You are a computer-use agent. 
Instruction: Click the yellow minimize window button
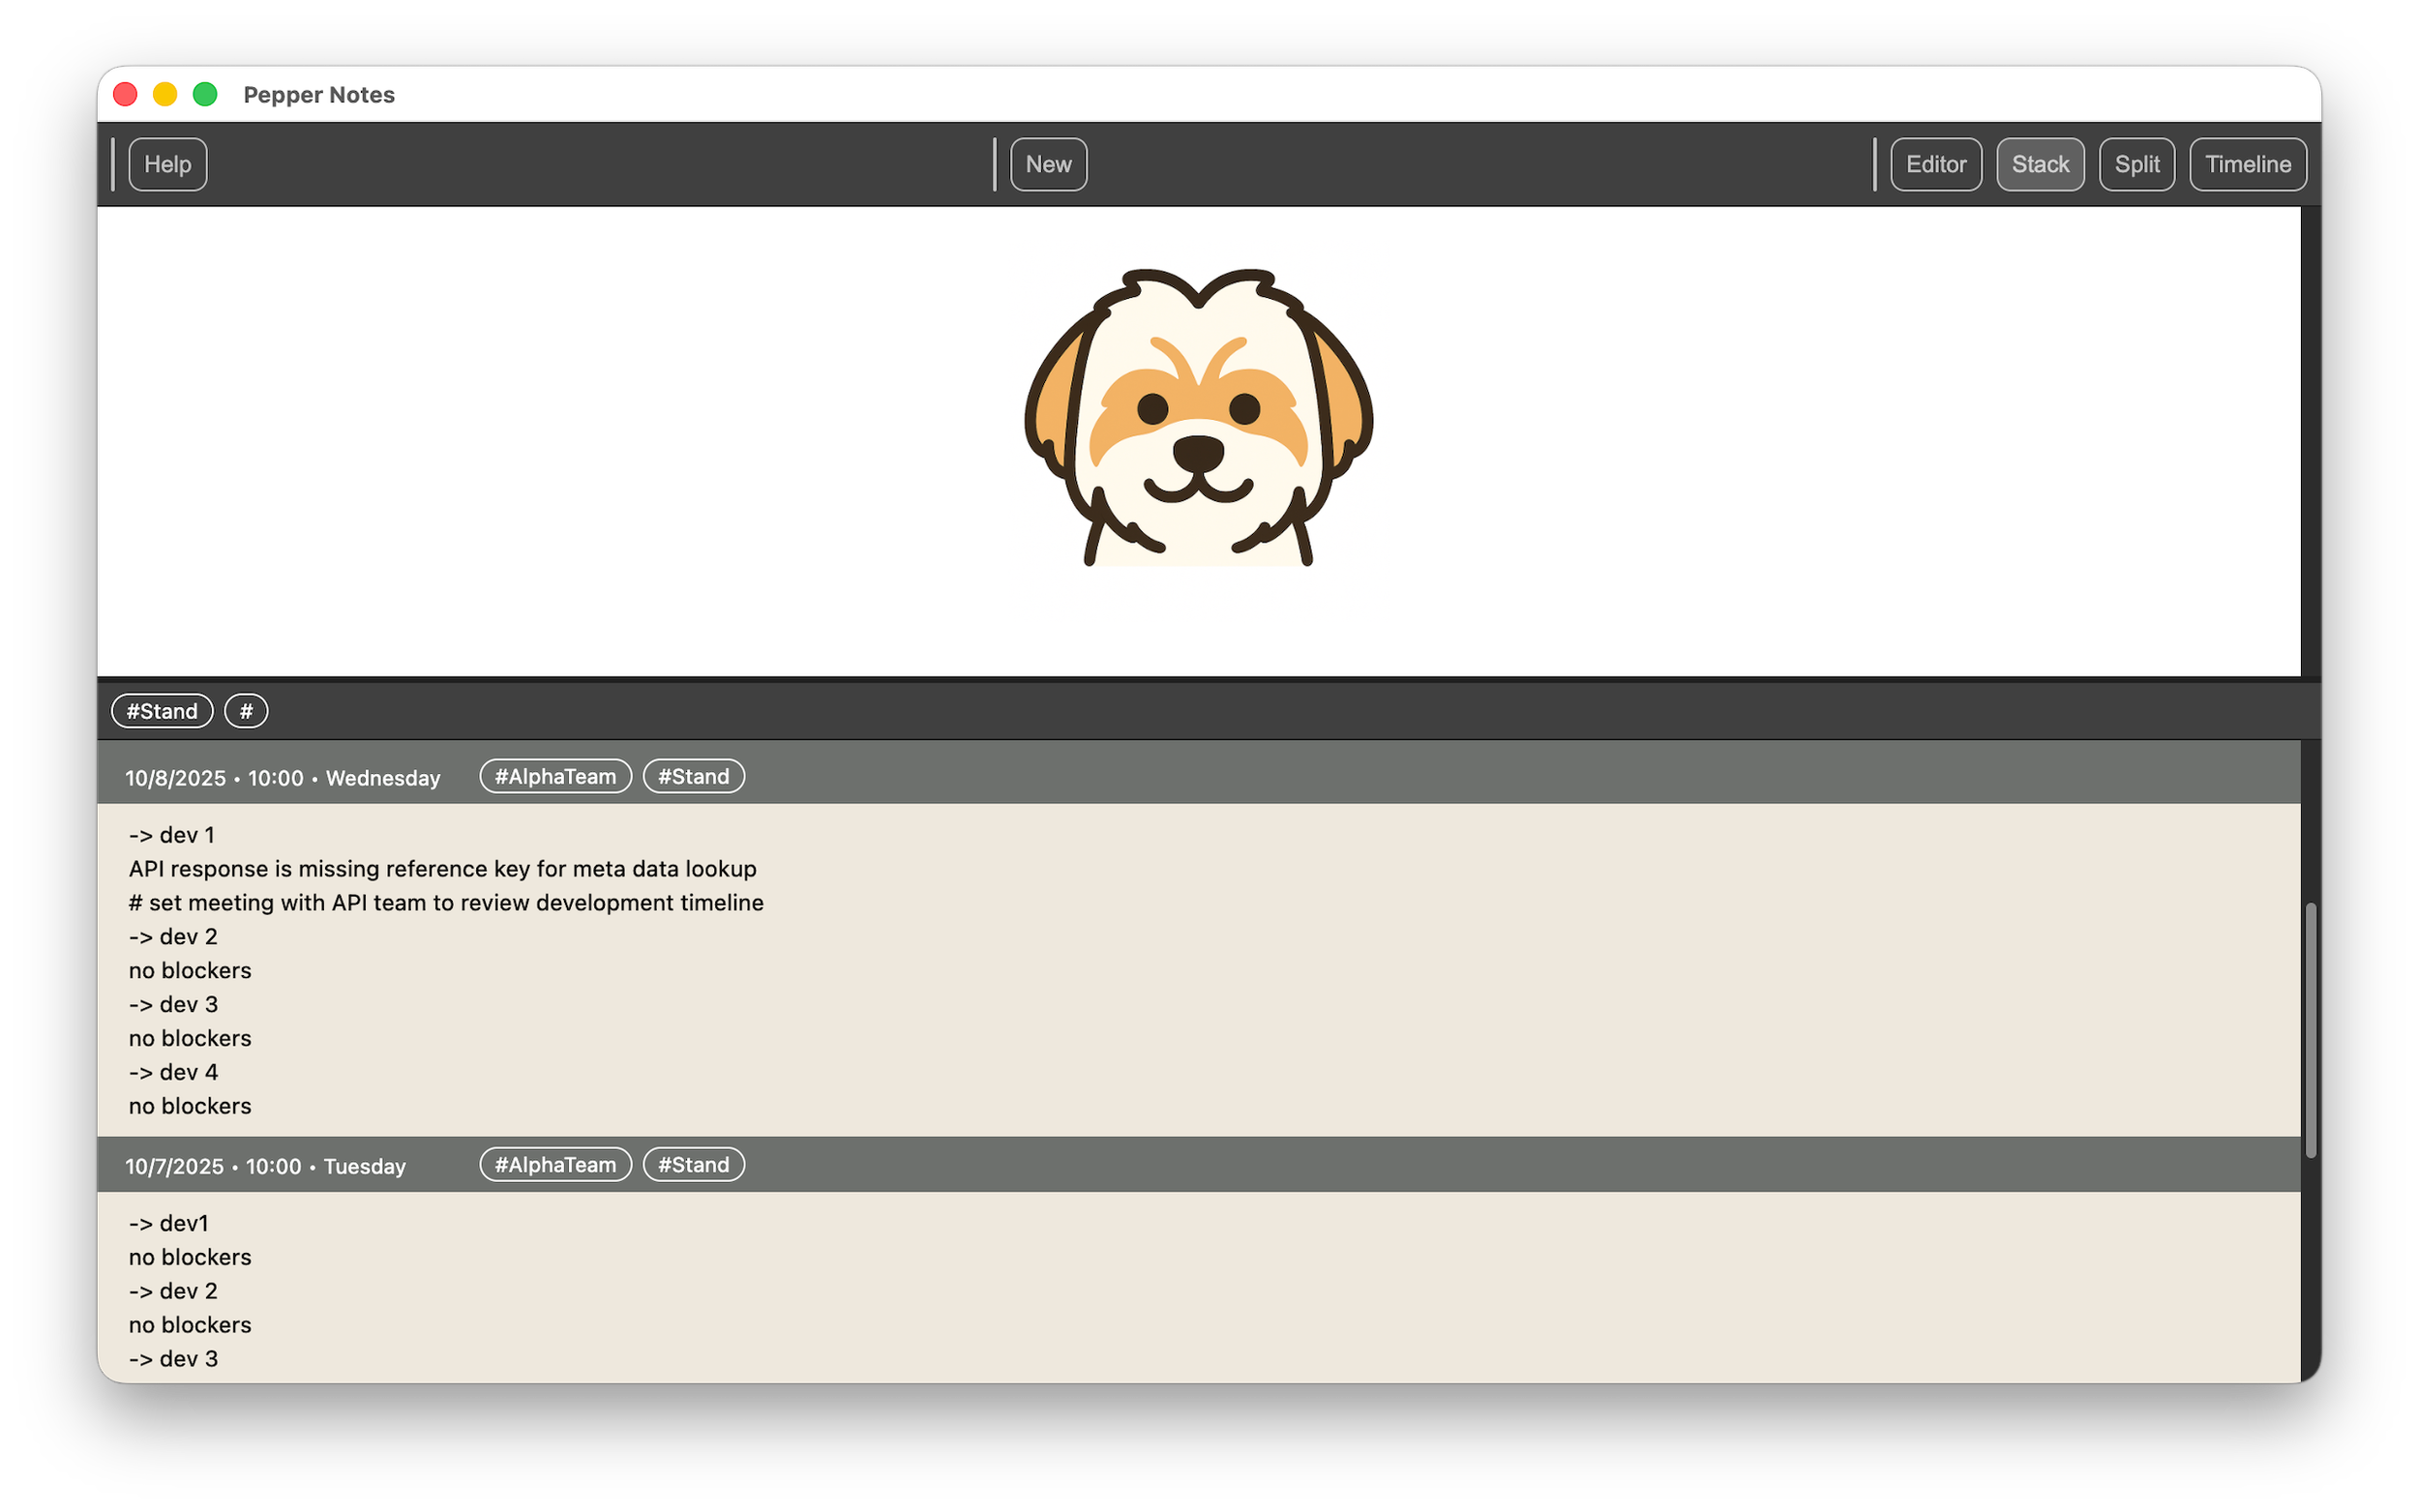(165, 94)
